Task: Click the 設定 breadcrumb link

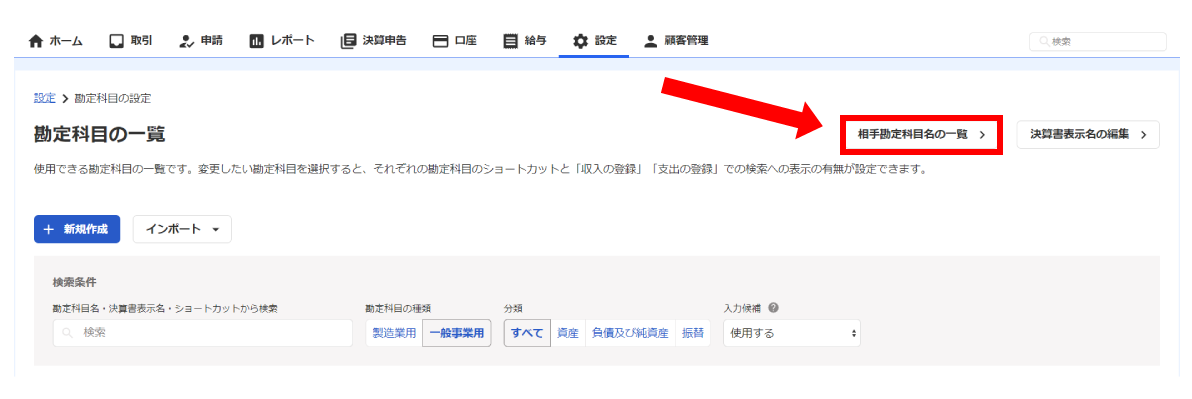Action: 45,98
